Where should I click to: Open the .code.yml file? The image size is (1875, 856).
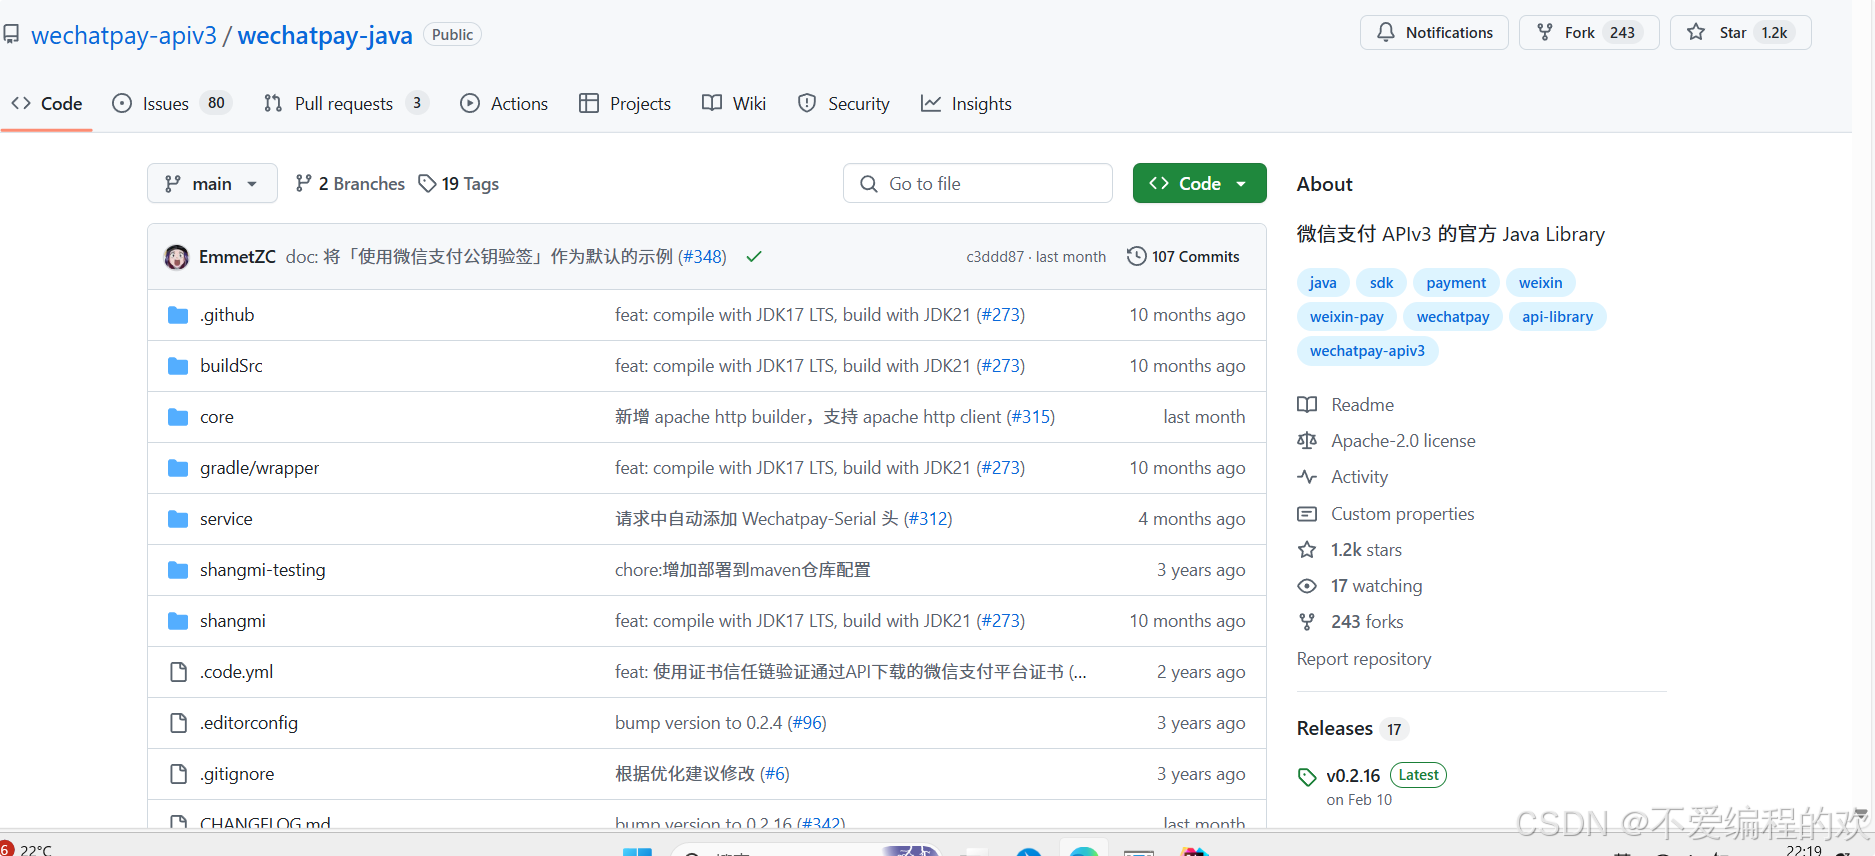pos(236,672)
